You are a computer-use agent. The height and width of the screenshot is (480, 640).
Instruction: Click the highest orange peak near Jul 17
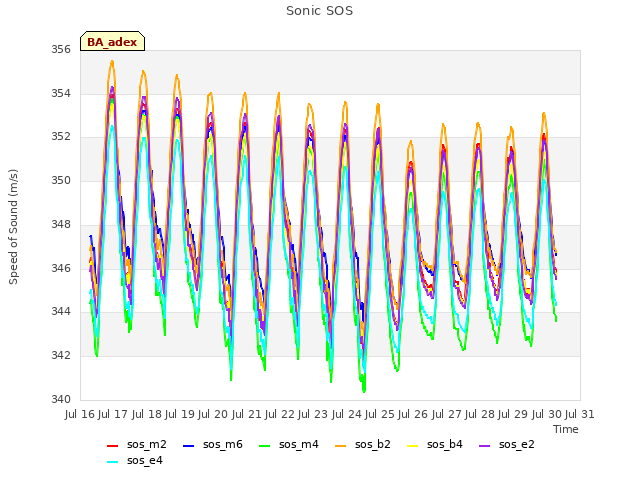click(112, 61)
